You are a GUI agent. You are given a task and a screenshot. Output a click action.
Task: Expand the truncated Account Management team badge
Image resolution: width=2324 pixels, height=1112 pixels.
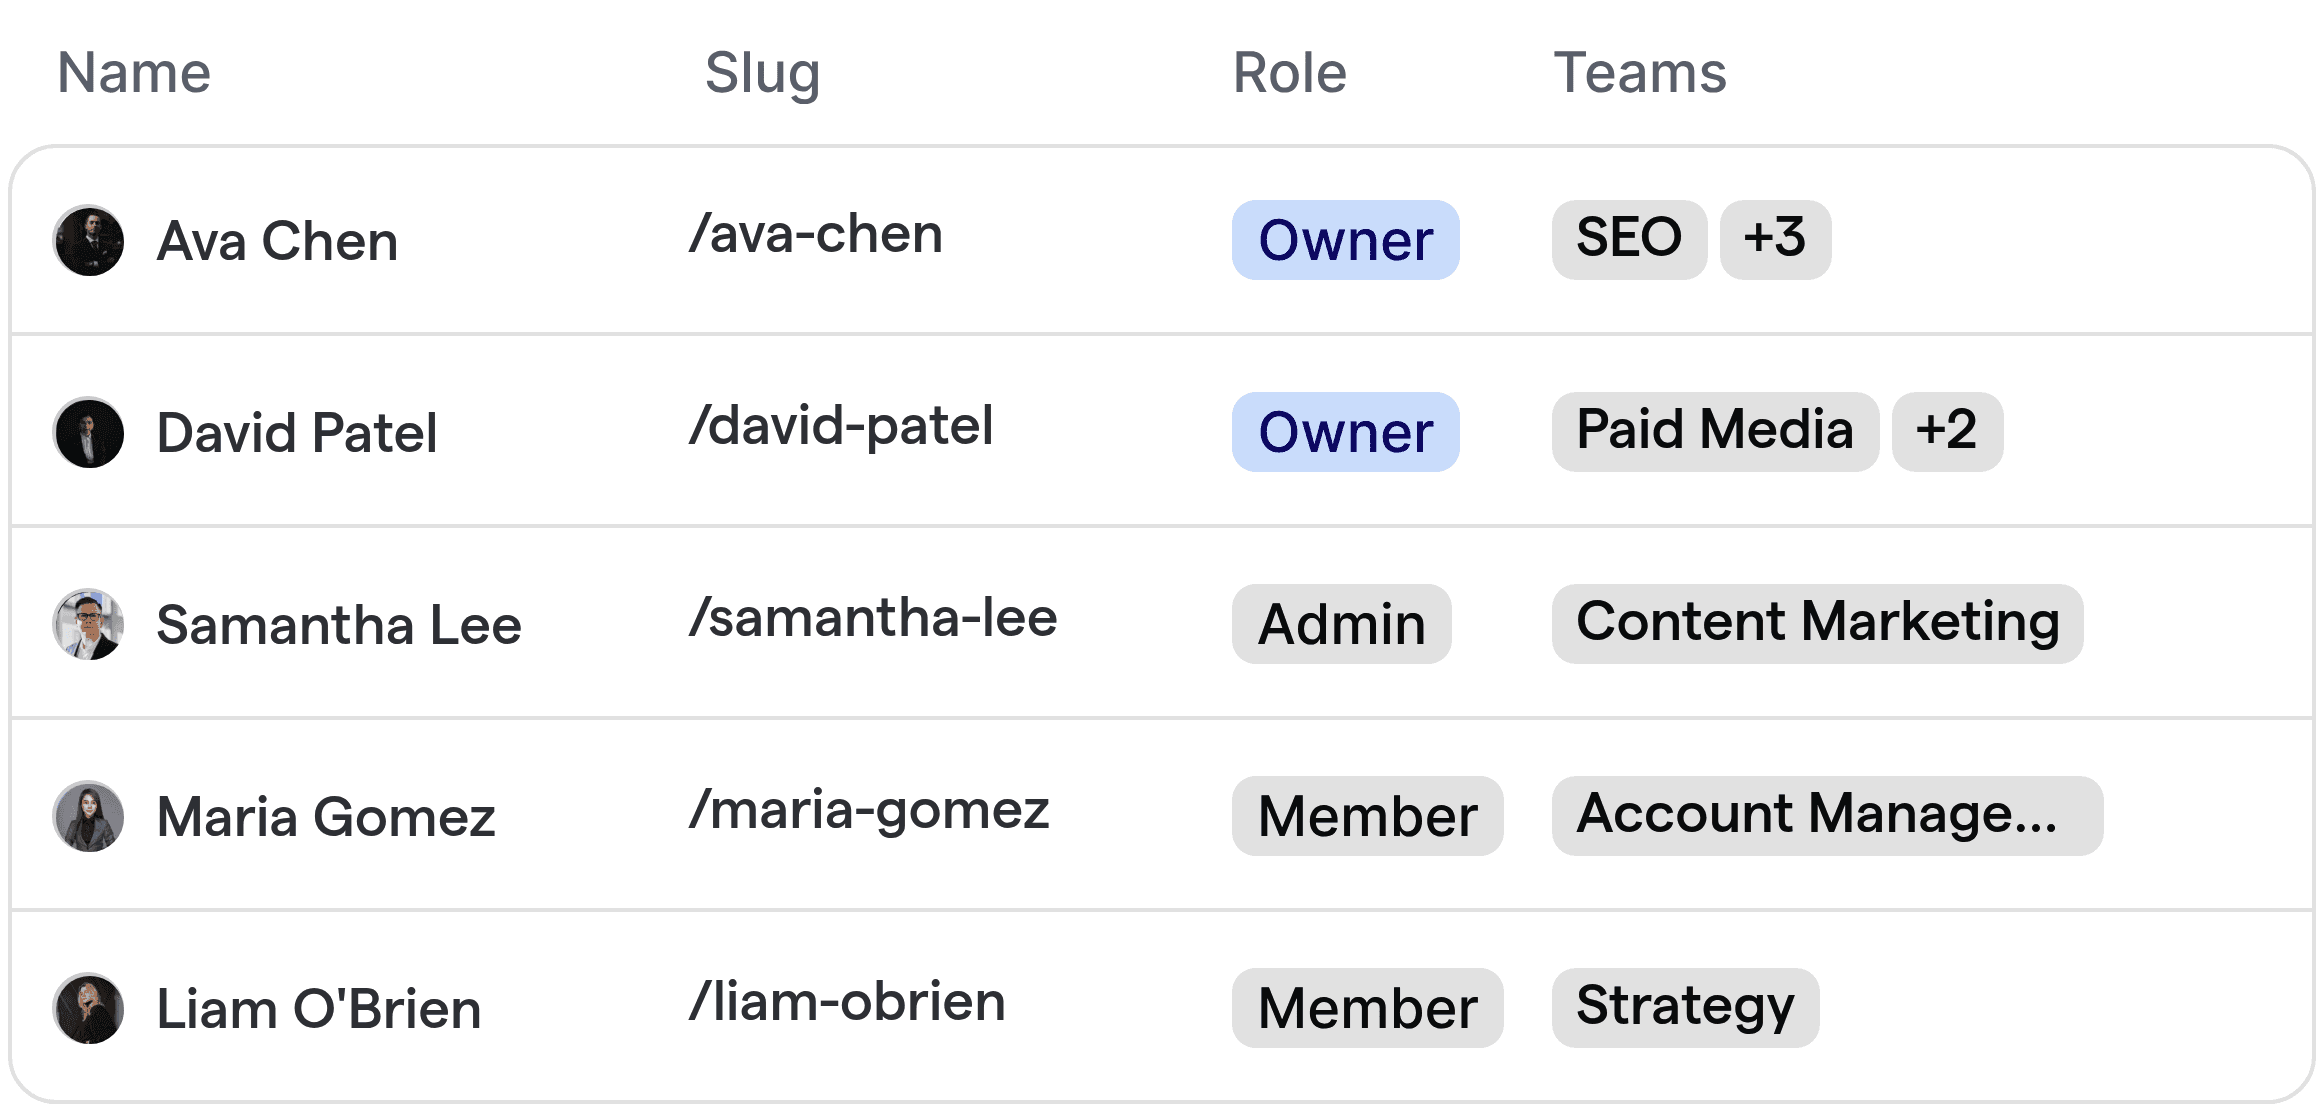[x=1826, y=816]
